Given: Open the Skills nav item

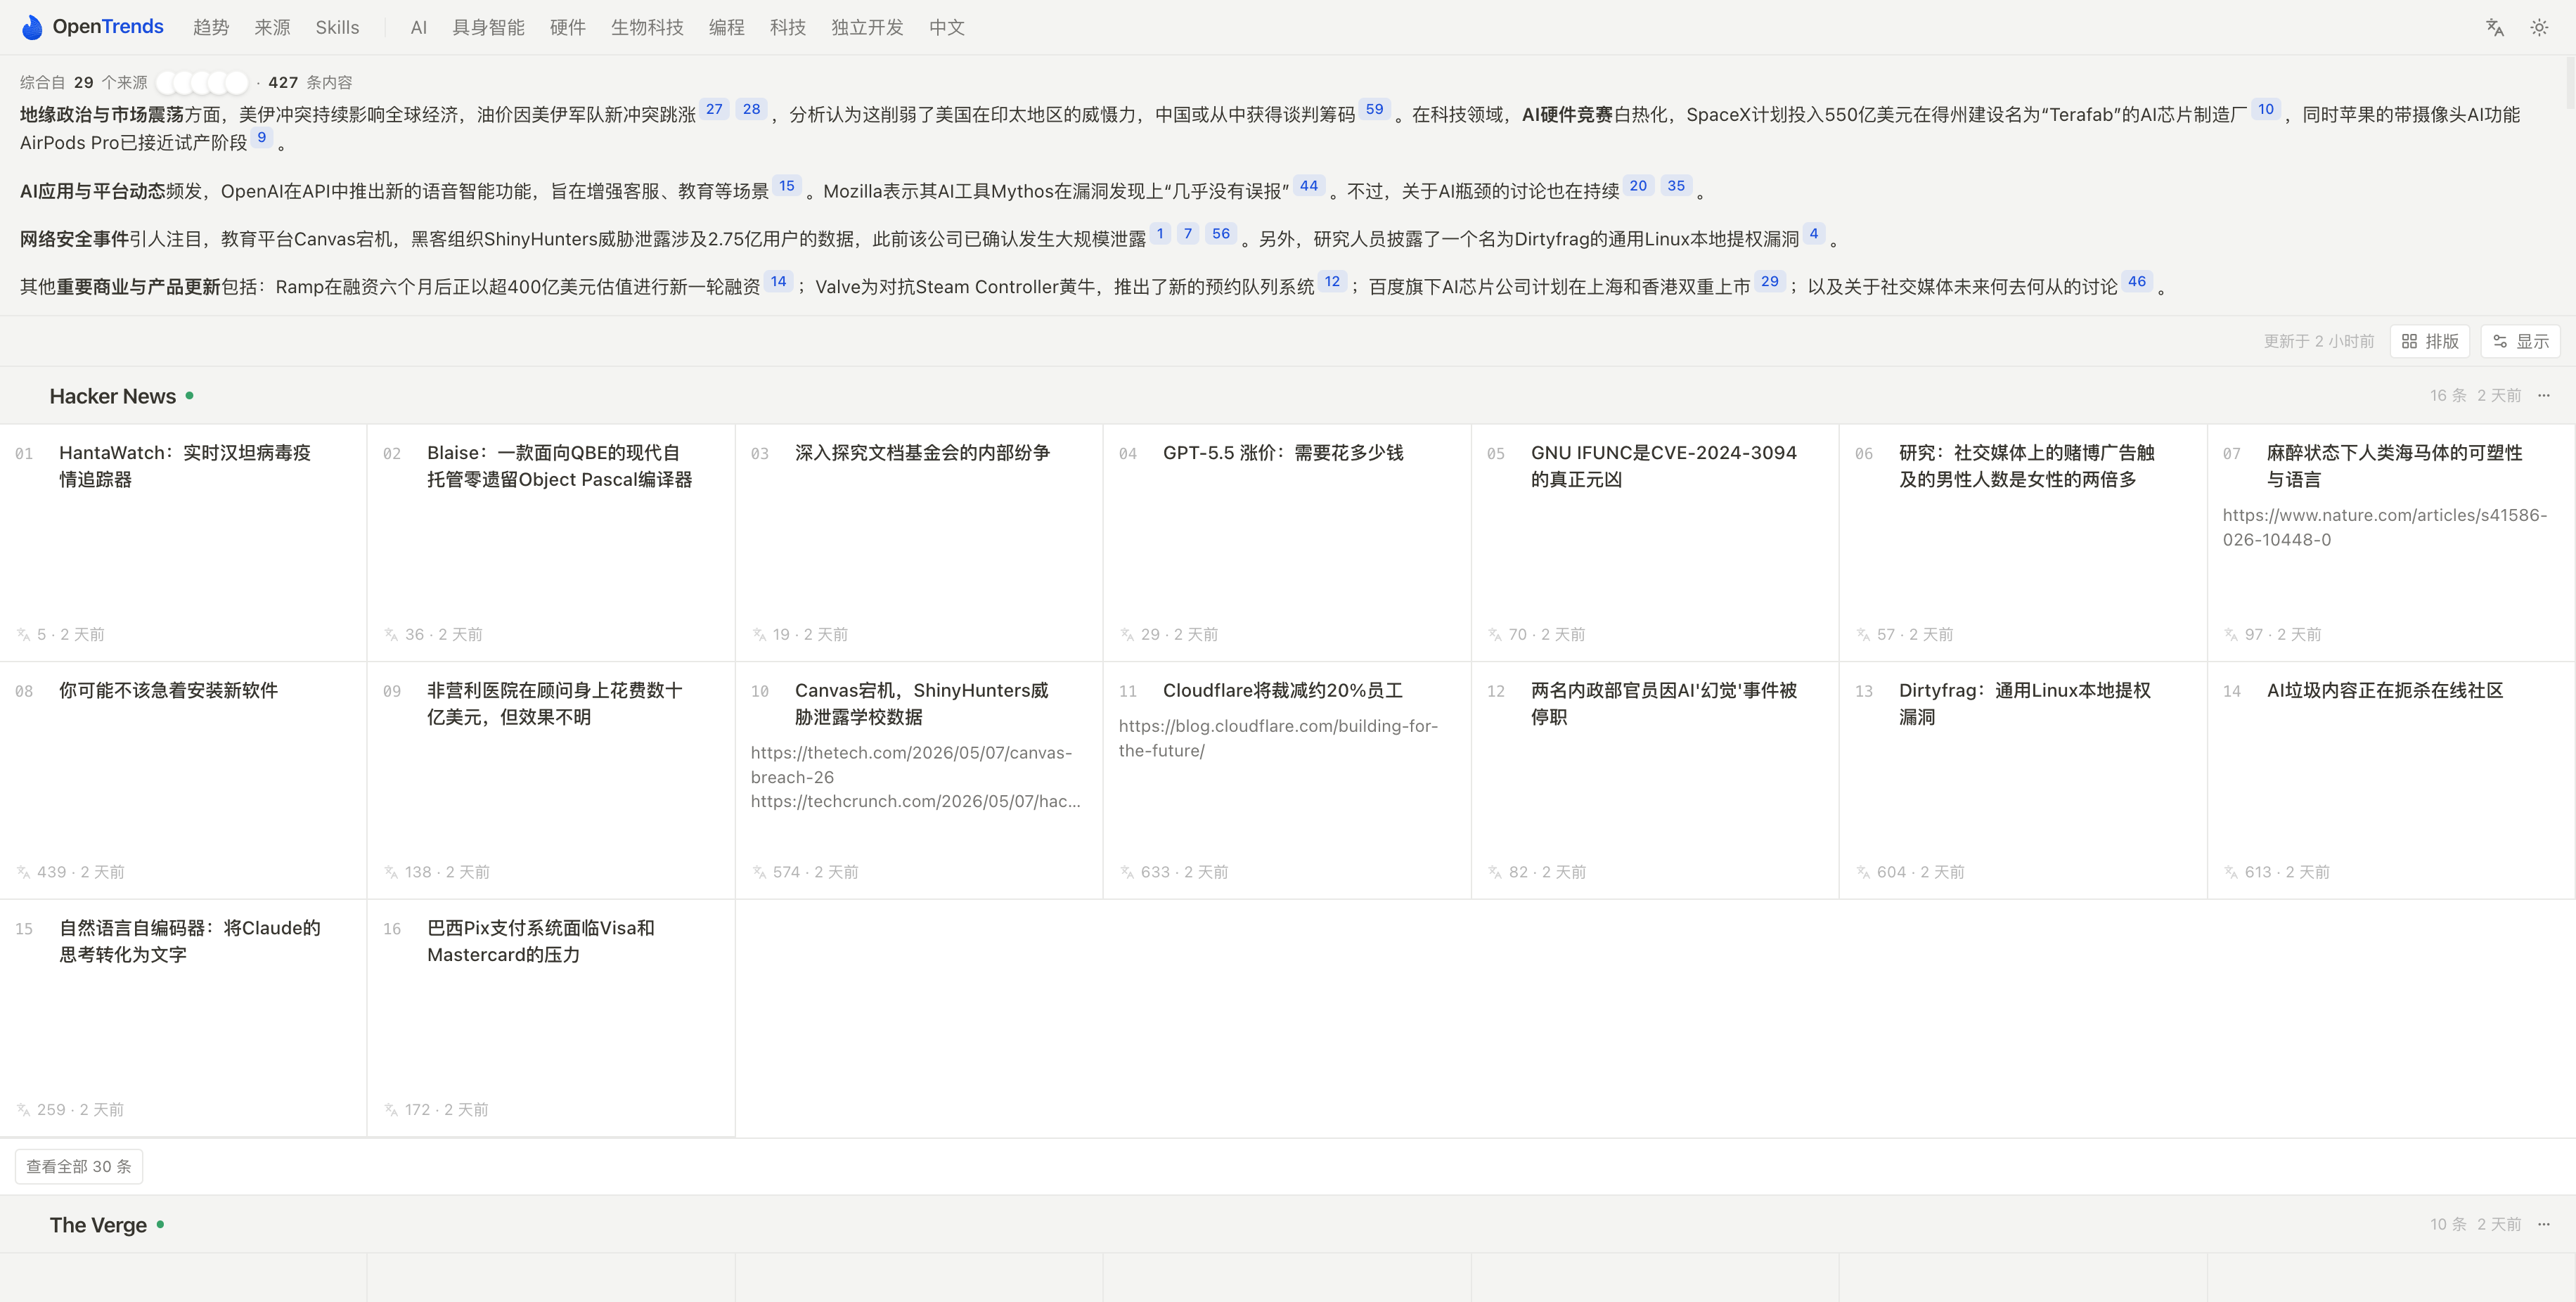Looking at the screenshot, I should [337, 27].
